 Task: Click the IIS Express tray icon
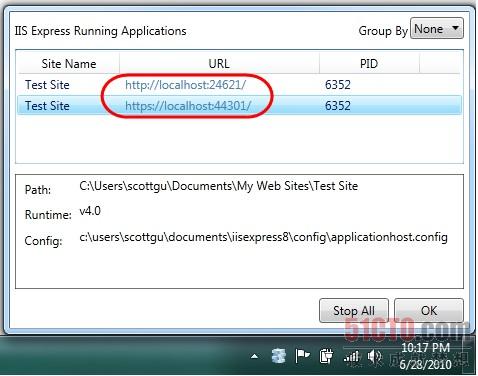(279, 356)
